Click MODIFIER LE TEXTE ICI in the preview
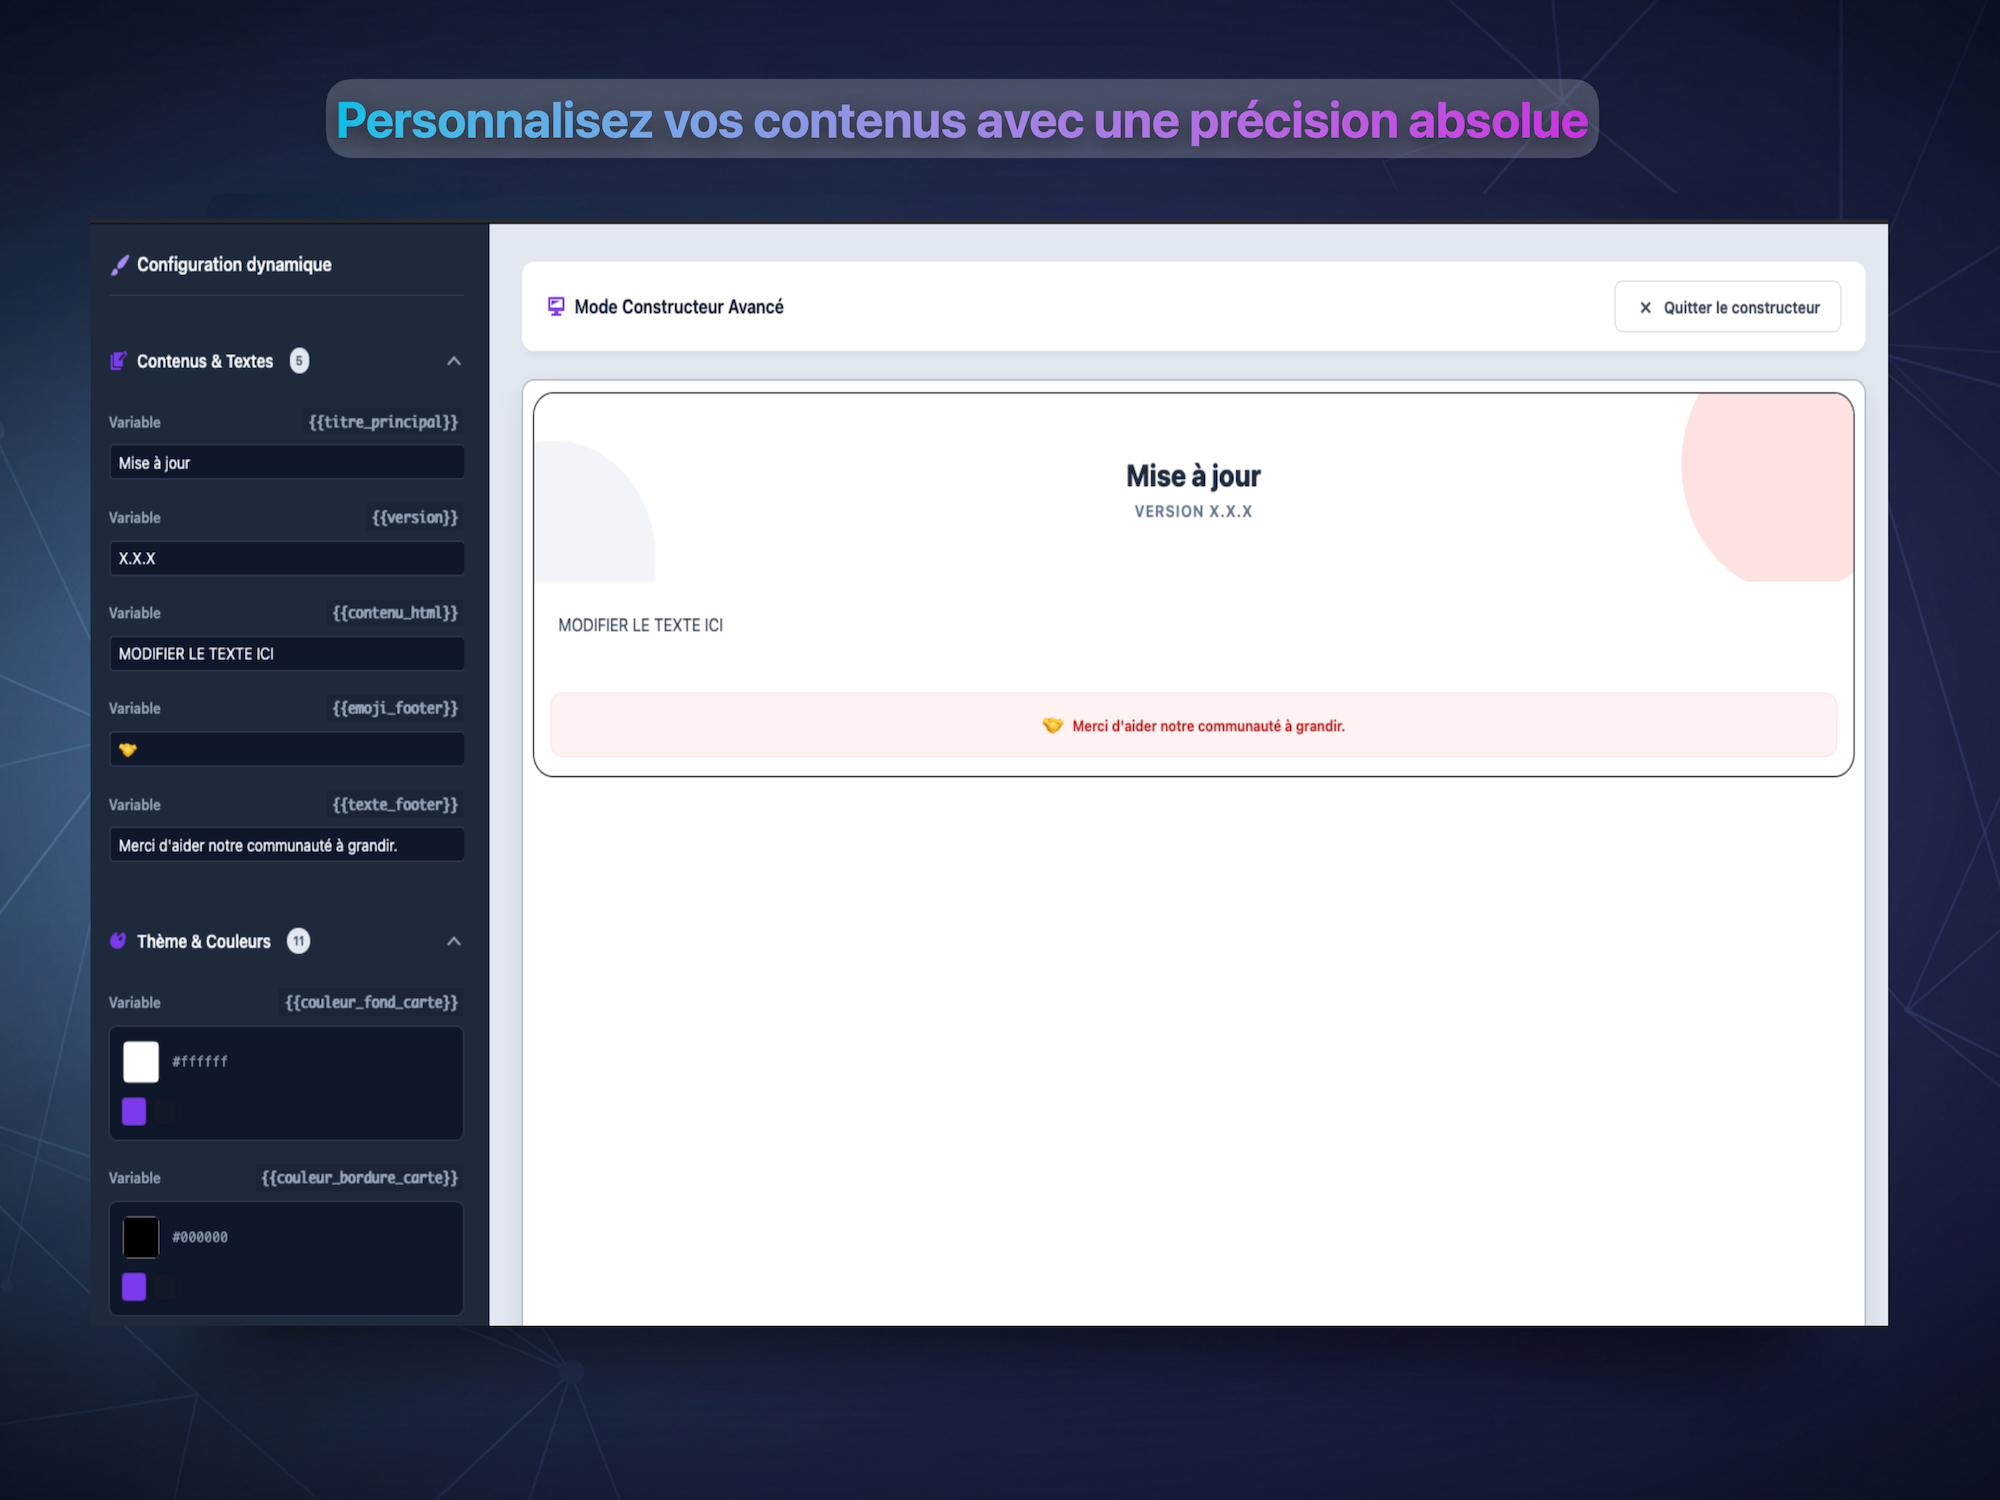Viewport: 2000px width, 1500px height. pyautogui.click(x=641, y=625)
